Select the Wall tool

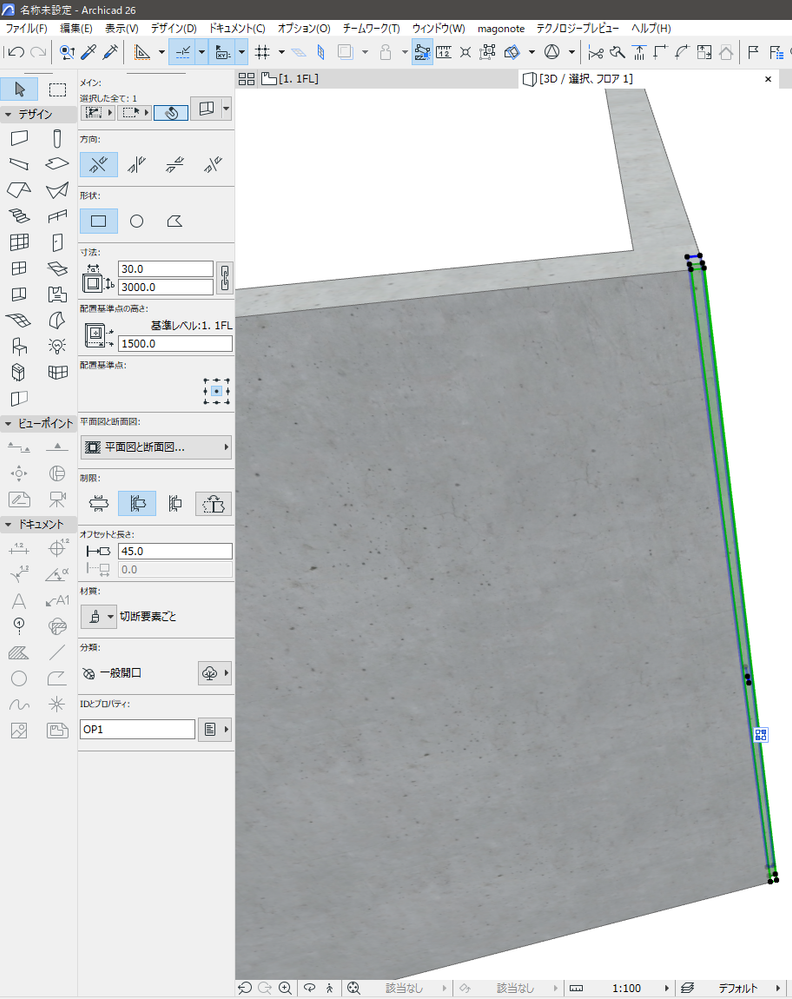[19, 138]
